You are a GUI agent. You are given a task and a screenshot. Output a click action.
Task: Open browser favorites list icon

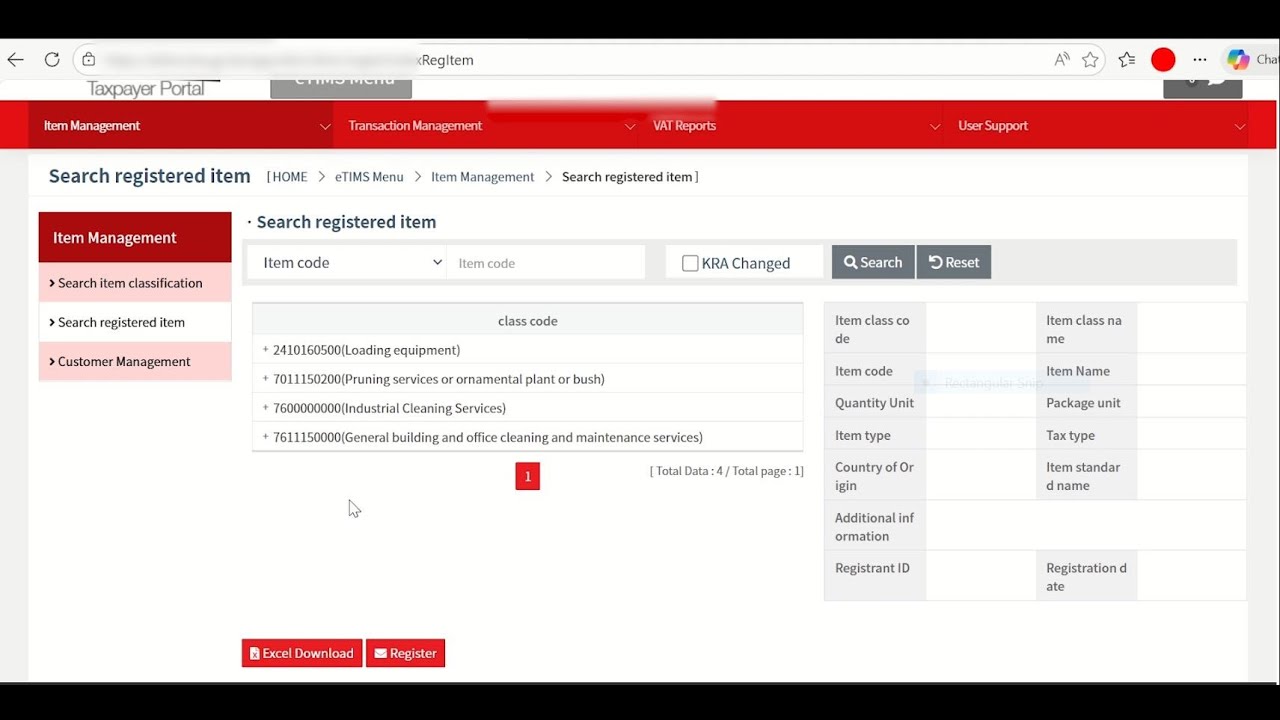pyautogui.click(x=1127, y=60)
